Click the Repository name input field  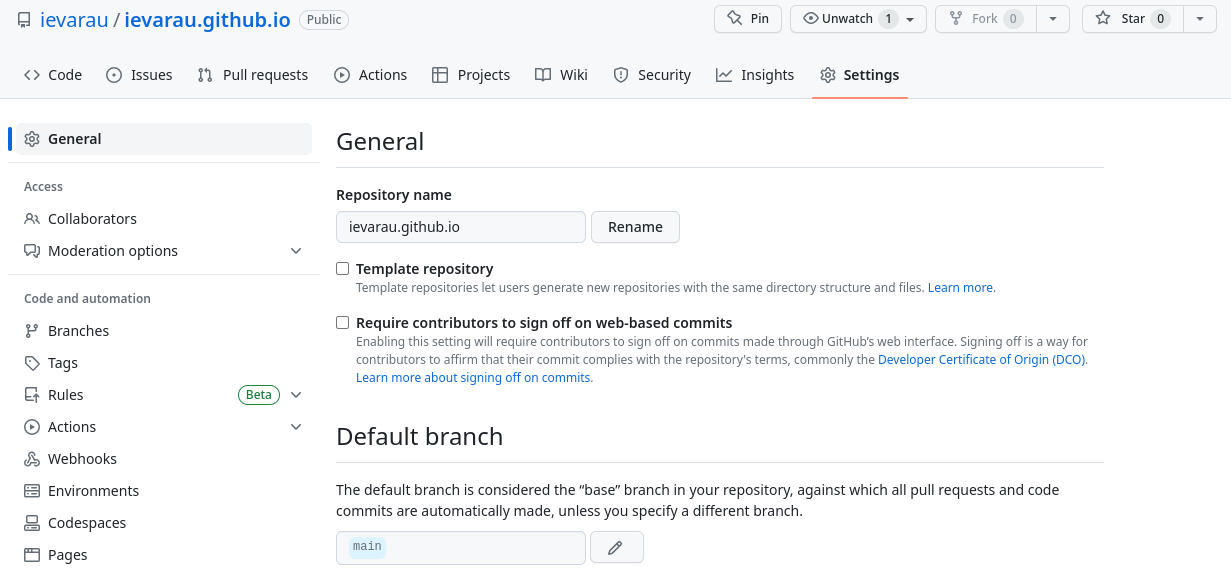click(461, 227)
